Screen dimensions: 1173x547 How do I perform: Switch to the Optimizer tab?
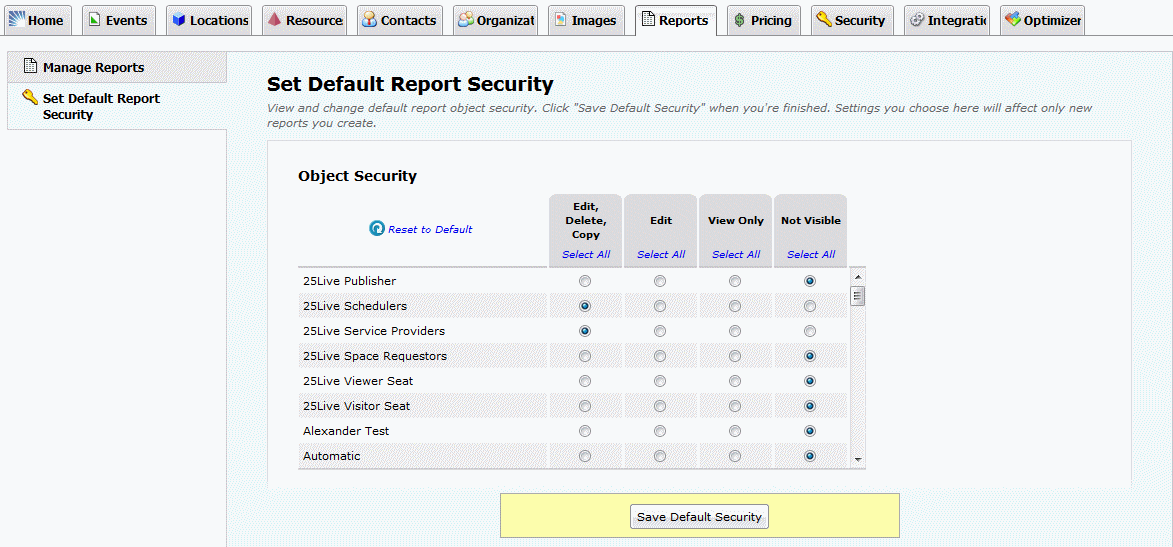[x=1042, y=20]
